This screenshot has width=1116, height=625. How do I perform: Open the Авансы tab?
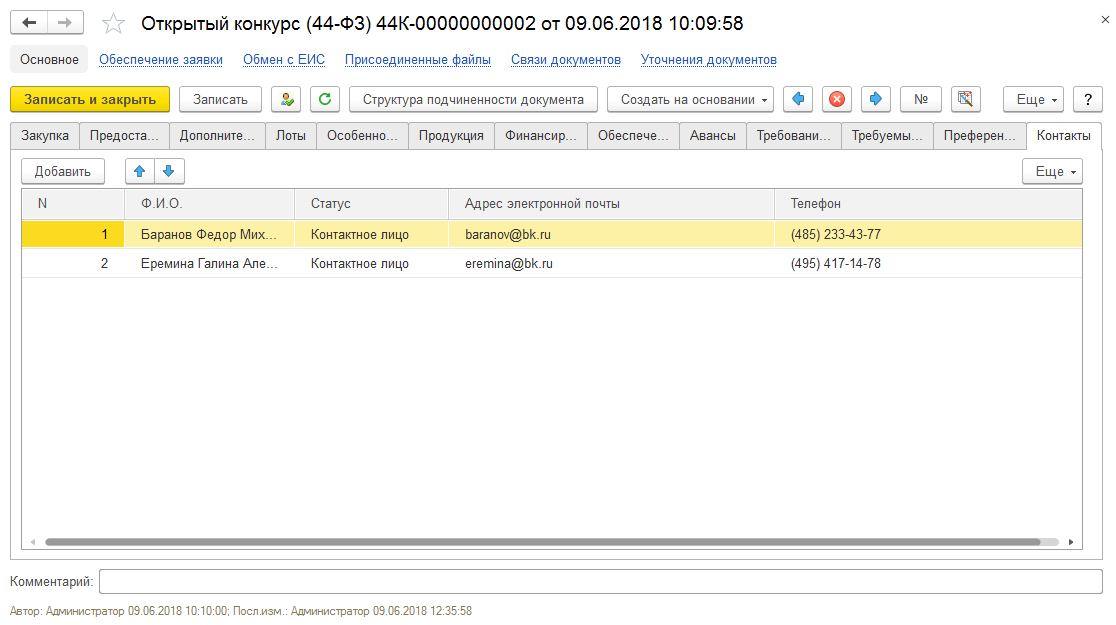(x=712, y=136)
